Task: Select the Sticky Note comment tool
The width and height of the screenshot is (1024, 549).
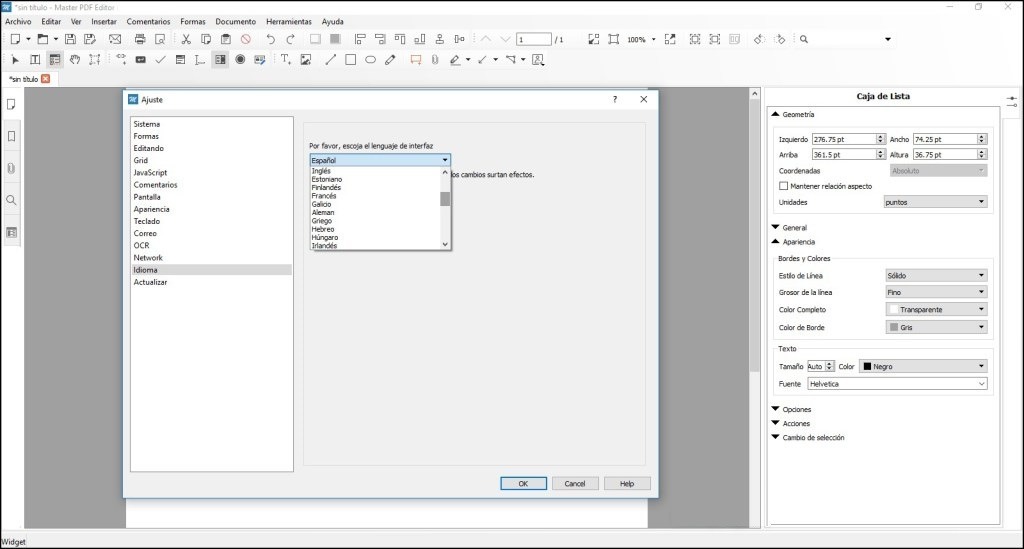Action: click(415, 59)
